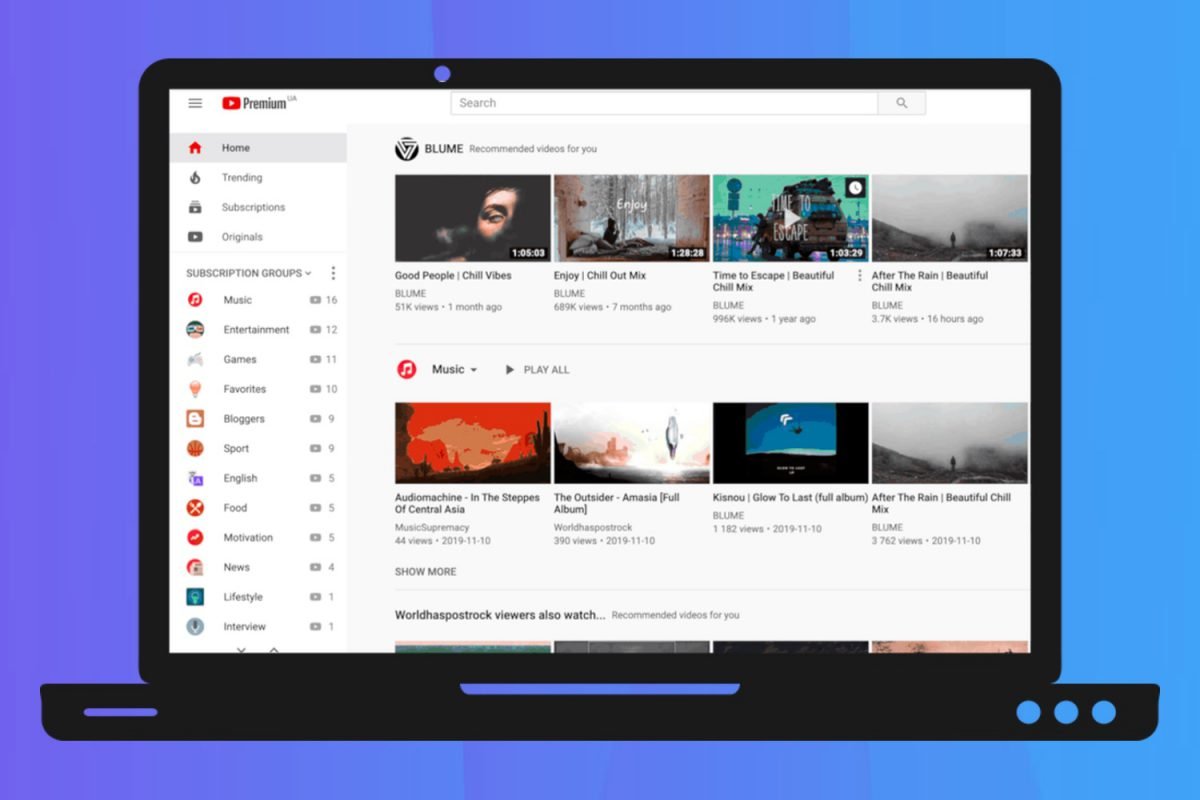Play Good People Chill Vibes thumbnail
The height and width of the screenshot is (800, 1200).
point(473,218)
